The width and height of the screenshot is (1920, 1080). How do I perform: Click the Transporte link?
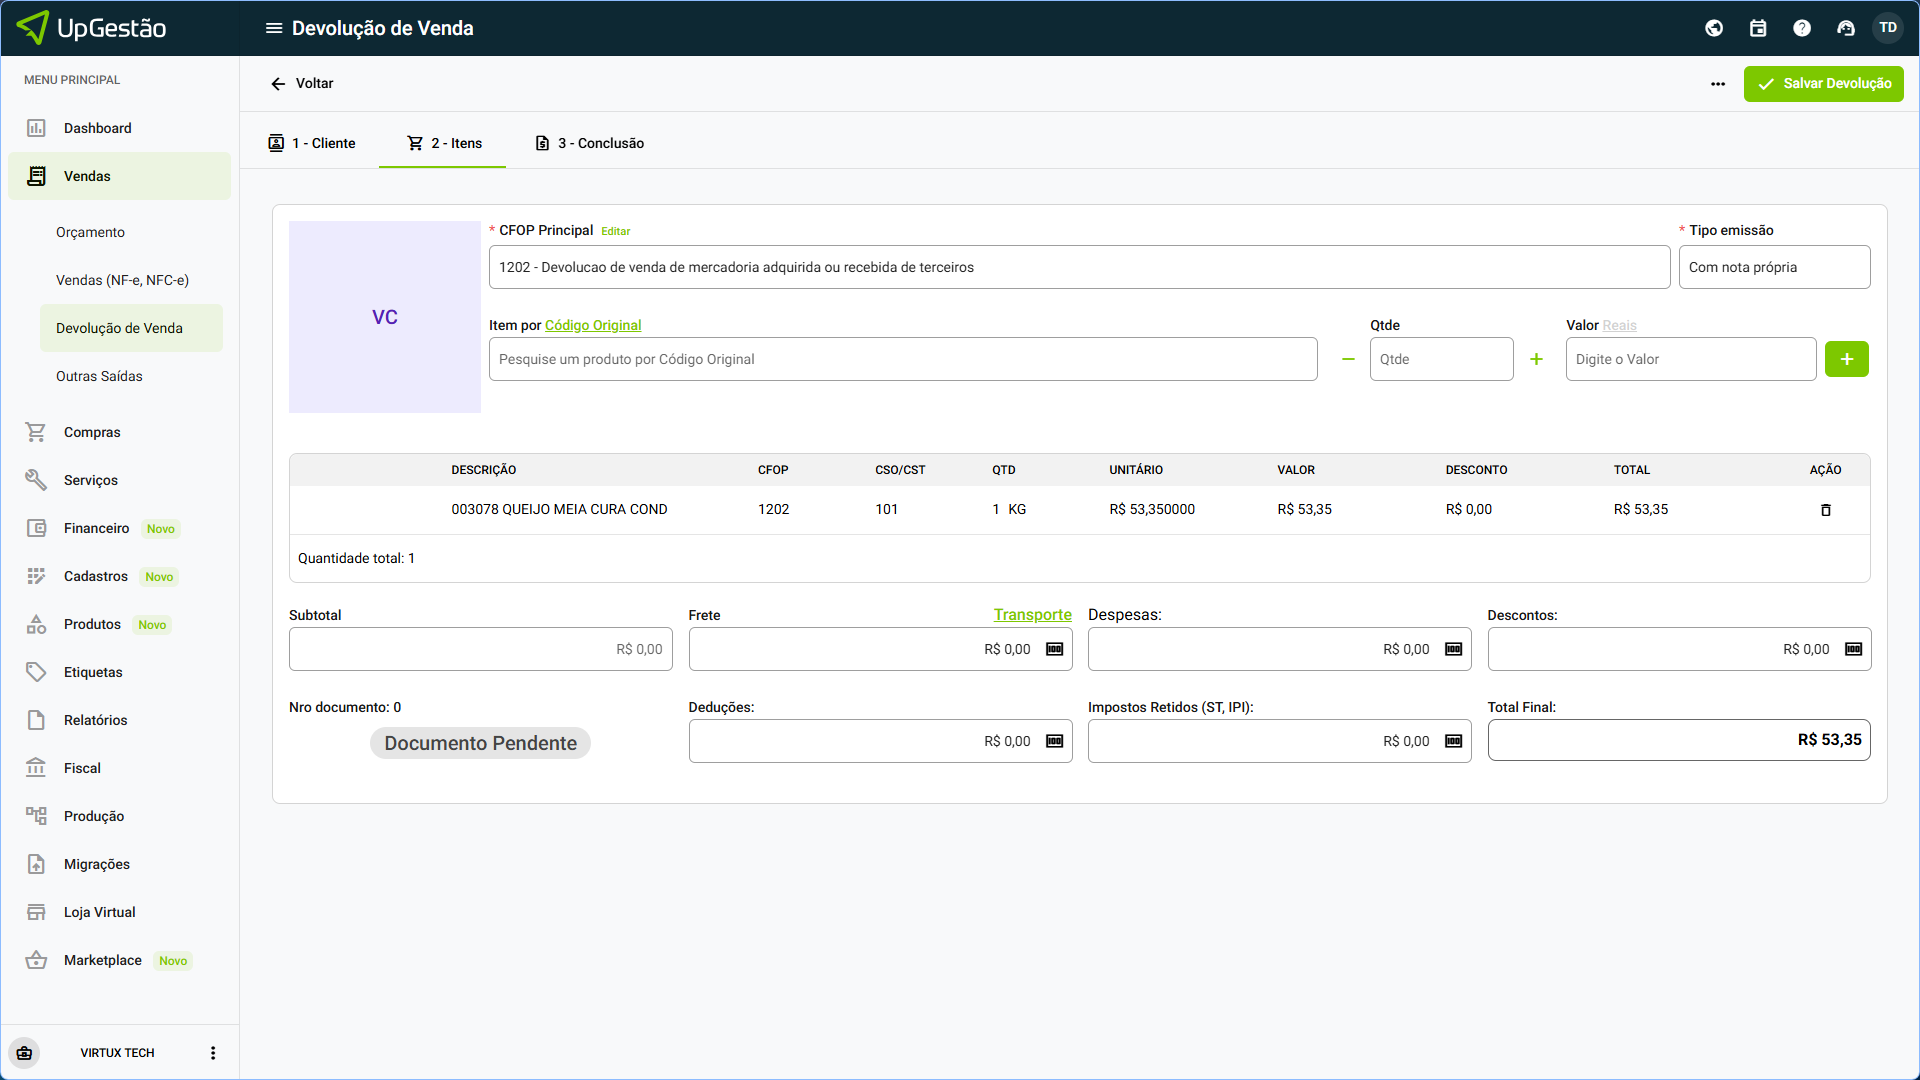[x=1032, y=614]
